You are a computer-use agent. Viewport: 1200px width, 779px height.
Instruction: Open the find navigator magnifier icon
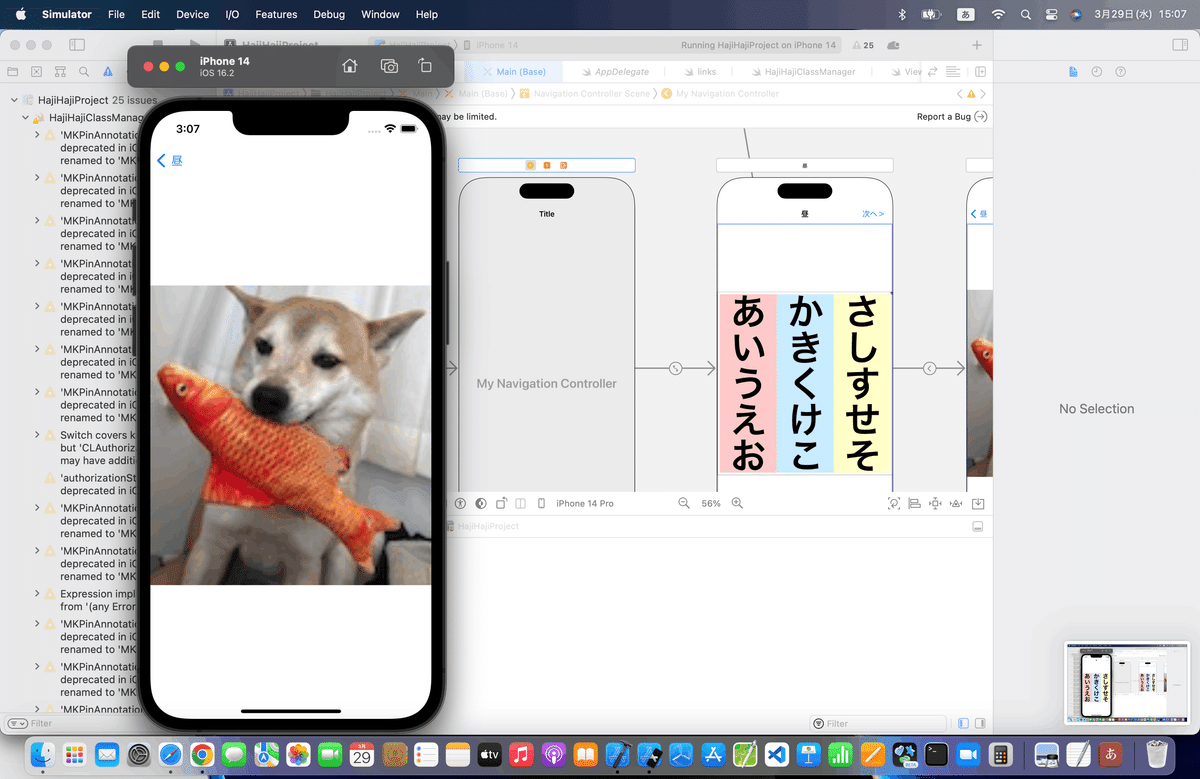84,72
